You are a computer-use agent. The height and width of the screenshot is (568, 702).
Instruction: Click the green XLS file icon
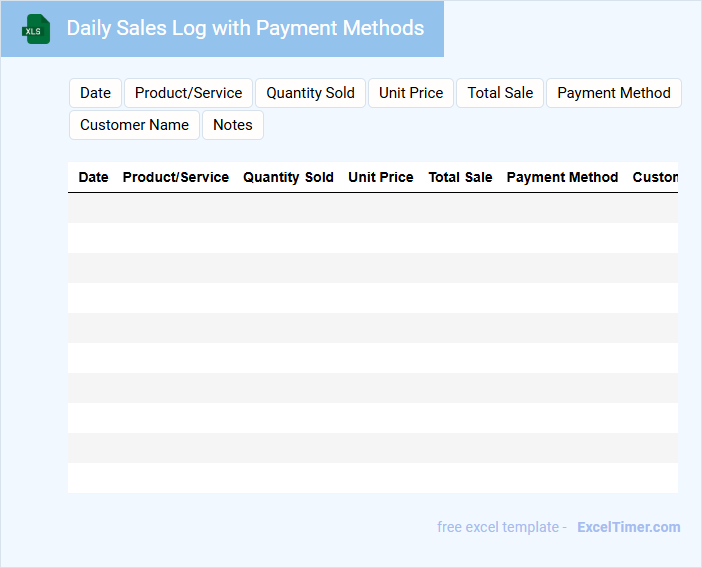36,29
